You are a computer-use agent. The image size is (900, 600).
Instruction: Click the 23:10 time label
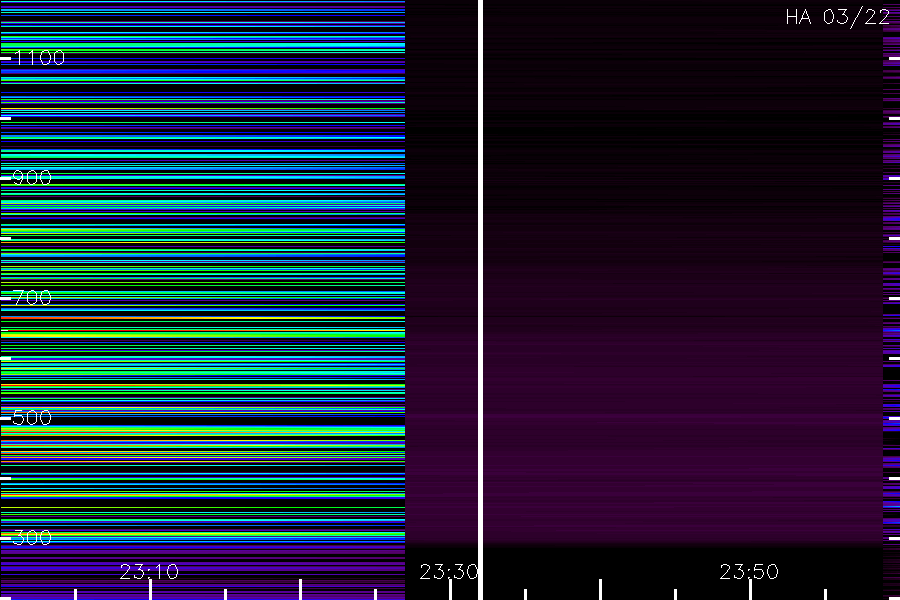point(149,572)
